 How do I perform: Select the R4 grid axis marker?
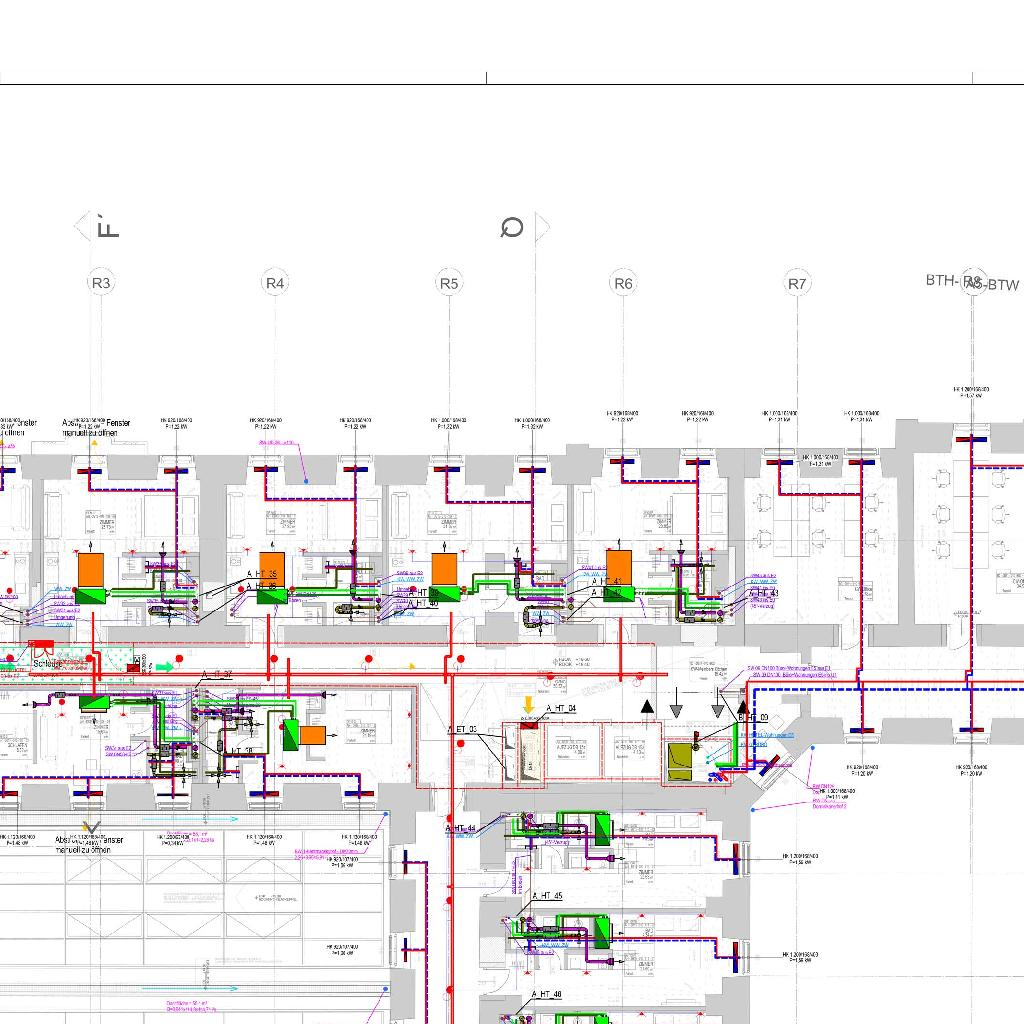tap(275, 283)
